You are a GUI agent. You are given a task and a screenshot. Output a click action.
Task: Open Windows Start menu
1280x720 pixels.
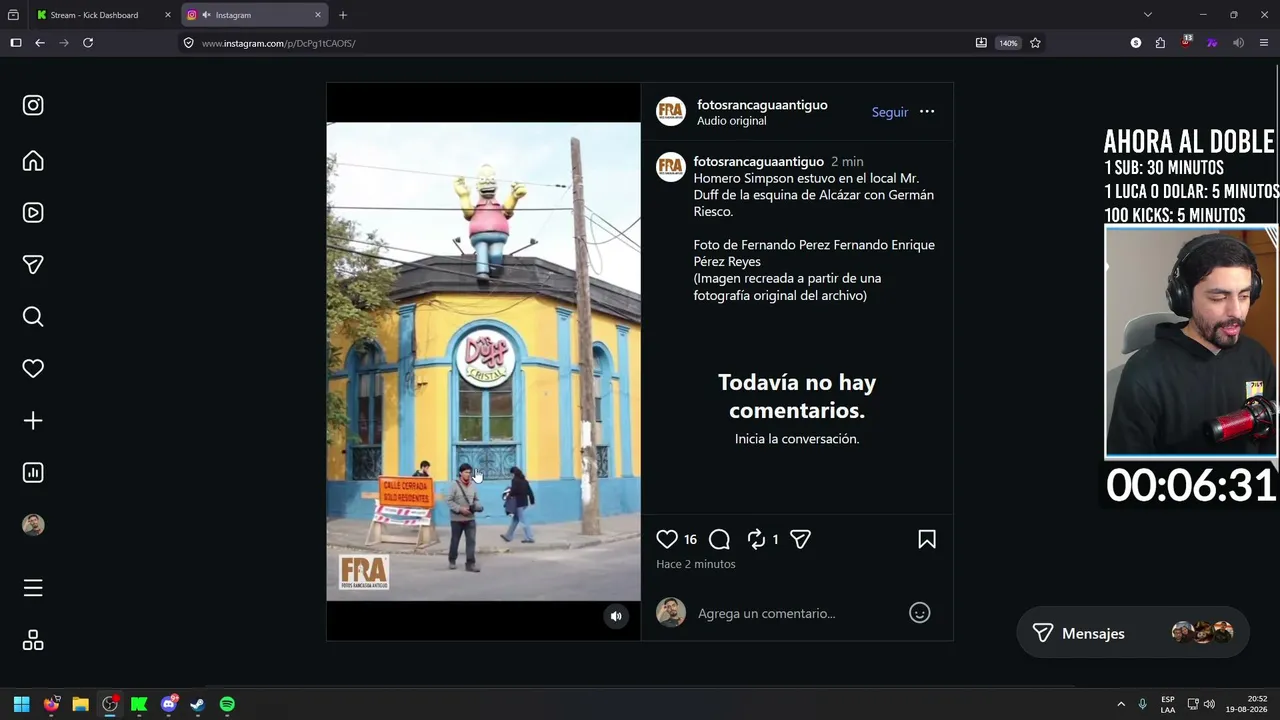pyautogui.click(x=21, y=704)
